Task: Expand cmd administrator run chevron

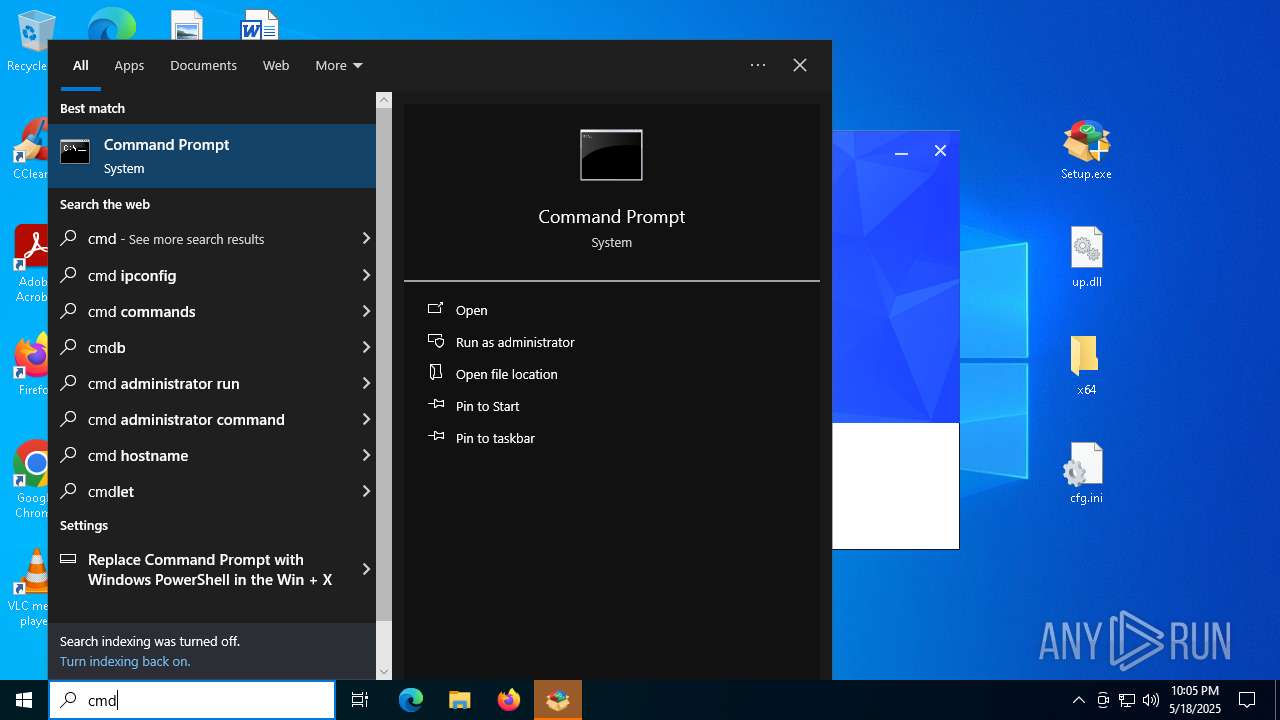Action: click(x=366, y=383)
